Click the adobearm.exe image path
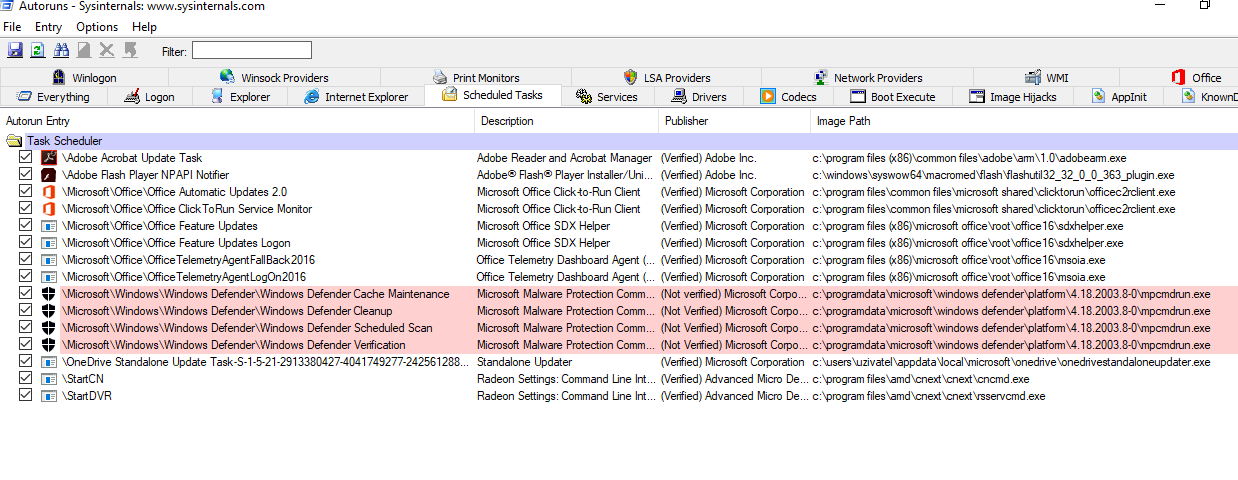Viewport: 1238px width, 480px height. coord(969,158)
